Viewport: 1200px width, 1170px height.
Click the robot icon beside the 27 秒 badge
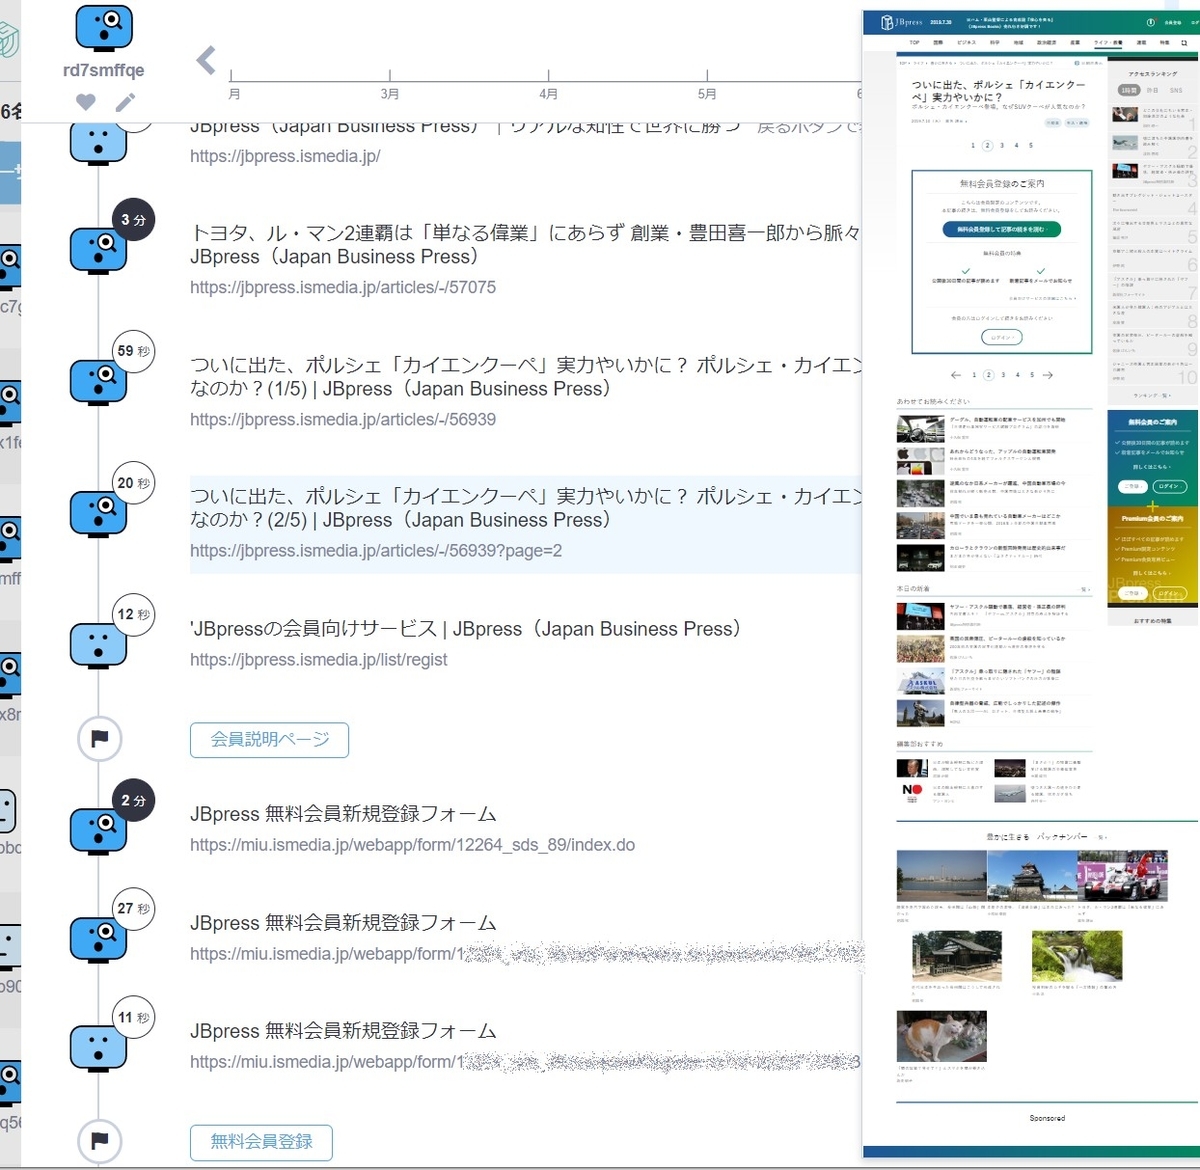pyautogui.click(x=98, y=939)
